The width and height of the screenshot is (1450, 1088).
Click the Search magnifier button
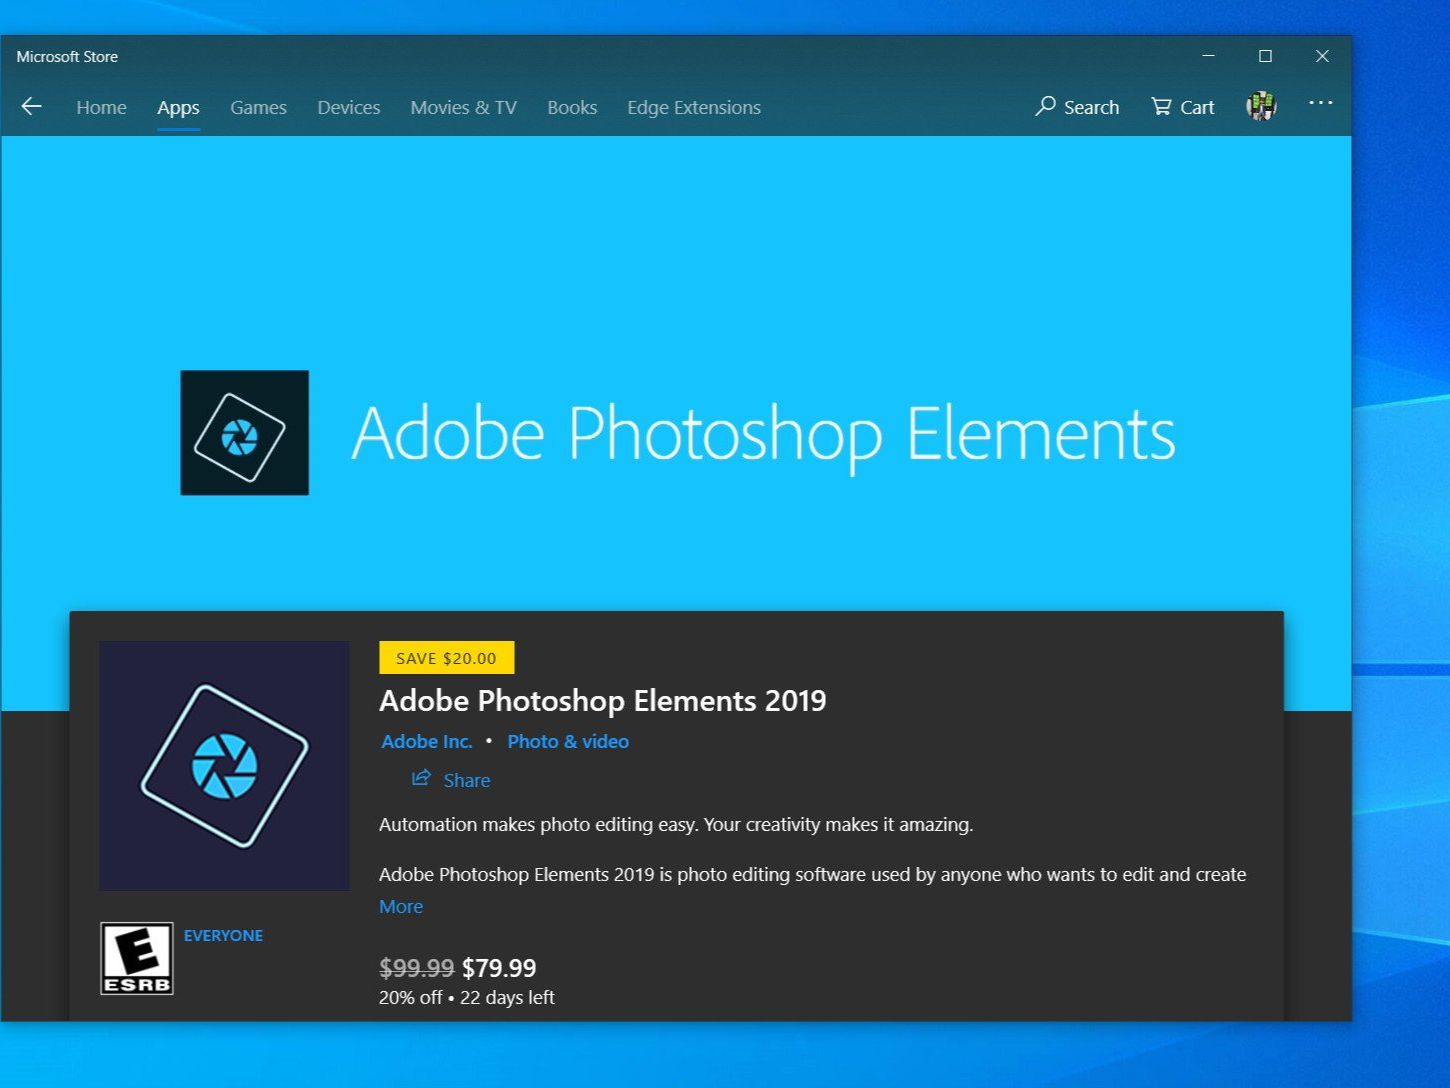[1077, 107]
